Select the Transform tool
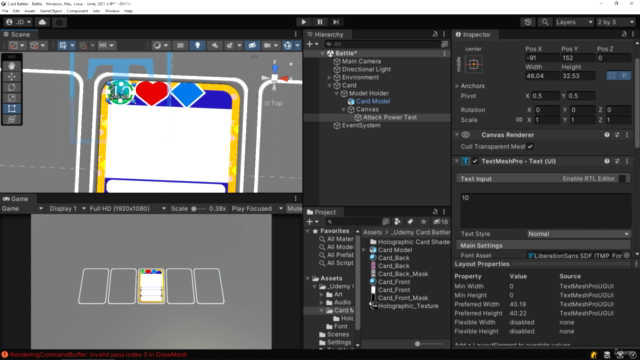Viewport: 640px width, 360px height. tap(11, 119)
